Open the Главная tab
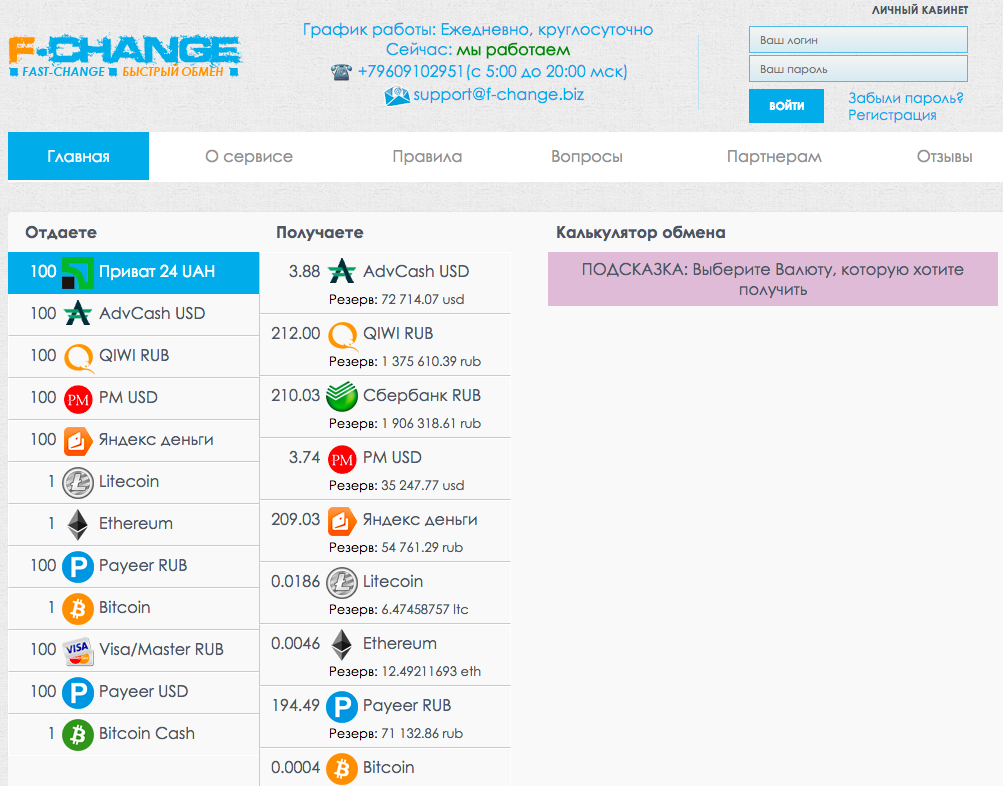The width and height of the screenshot is (1003, 786). tap(78, 156)
